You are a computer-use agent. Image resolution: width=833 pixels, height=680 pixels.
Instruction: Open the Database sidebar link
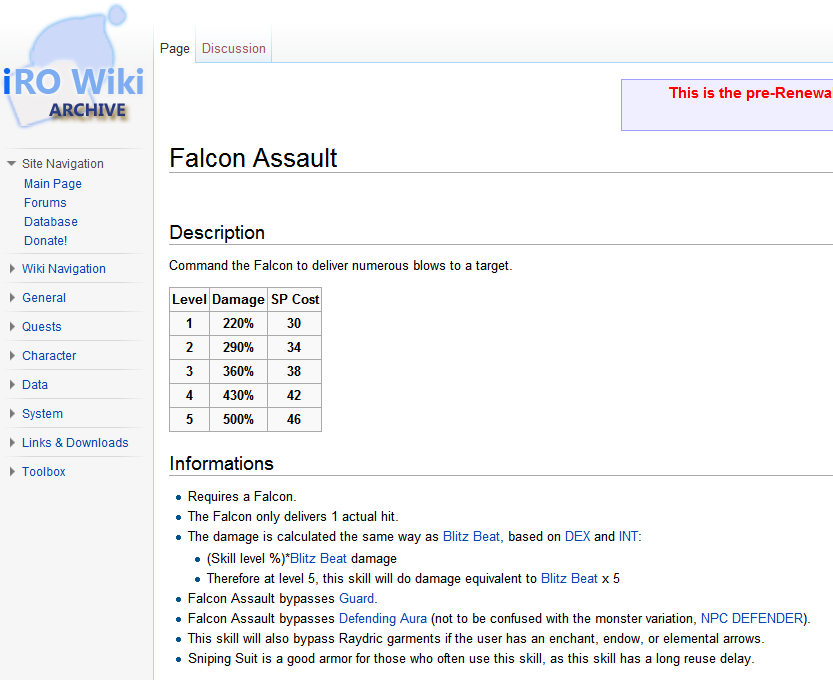pyautogui.click(x=51, y=222)
